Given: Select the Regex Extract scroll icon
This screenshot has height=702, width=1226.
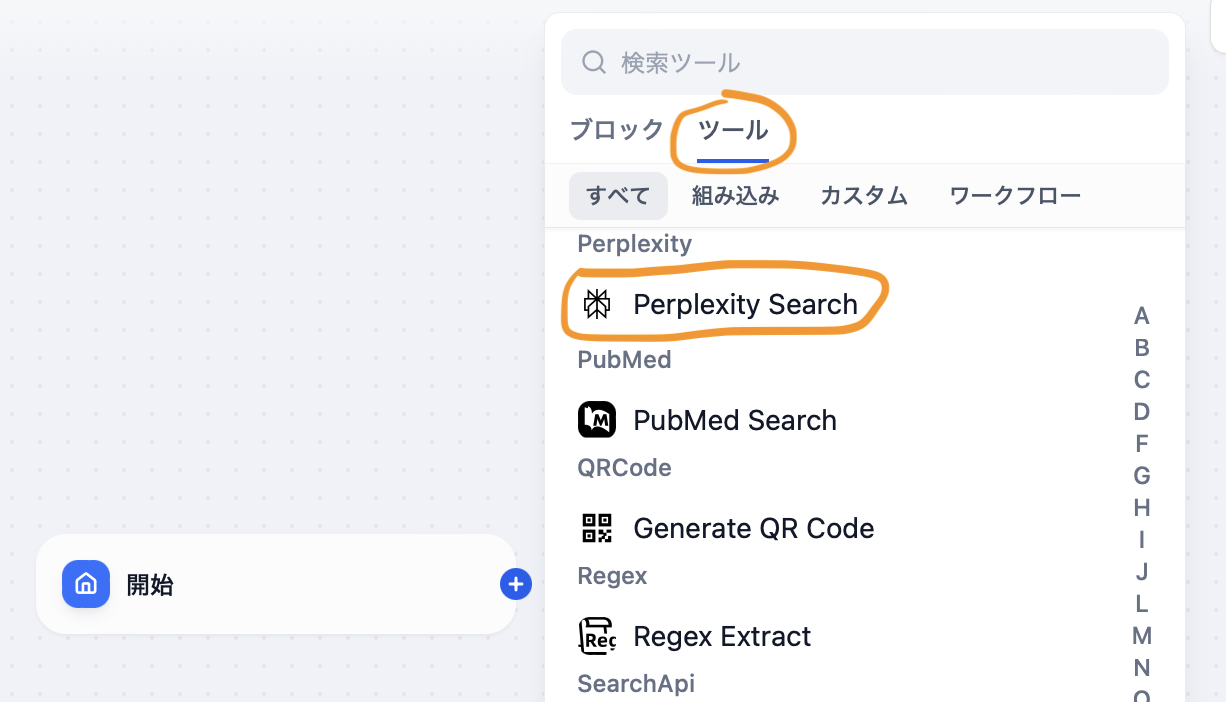Looking at the screenshot, I should coord(597,636).
